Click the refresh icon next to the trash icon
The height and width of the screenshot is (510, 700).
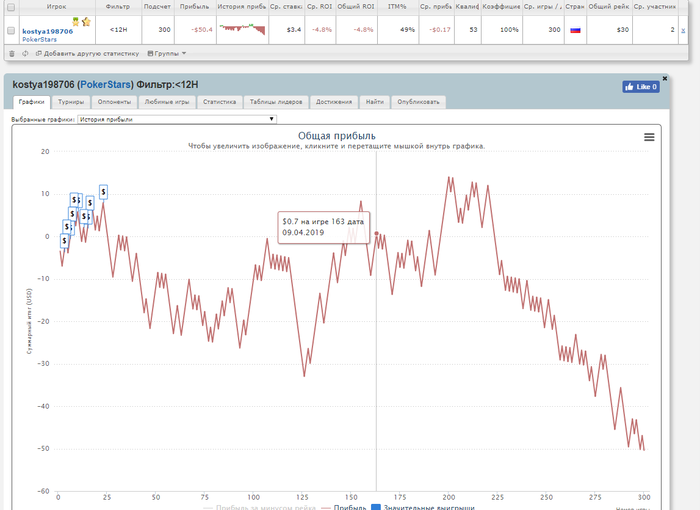[25, 54]
